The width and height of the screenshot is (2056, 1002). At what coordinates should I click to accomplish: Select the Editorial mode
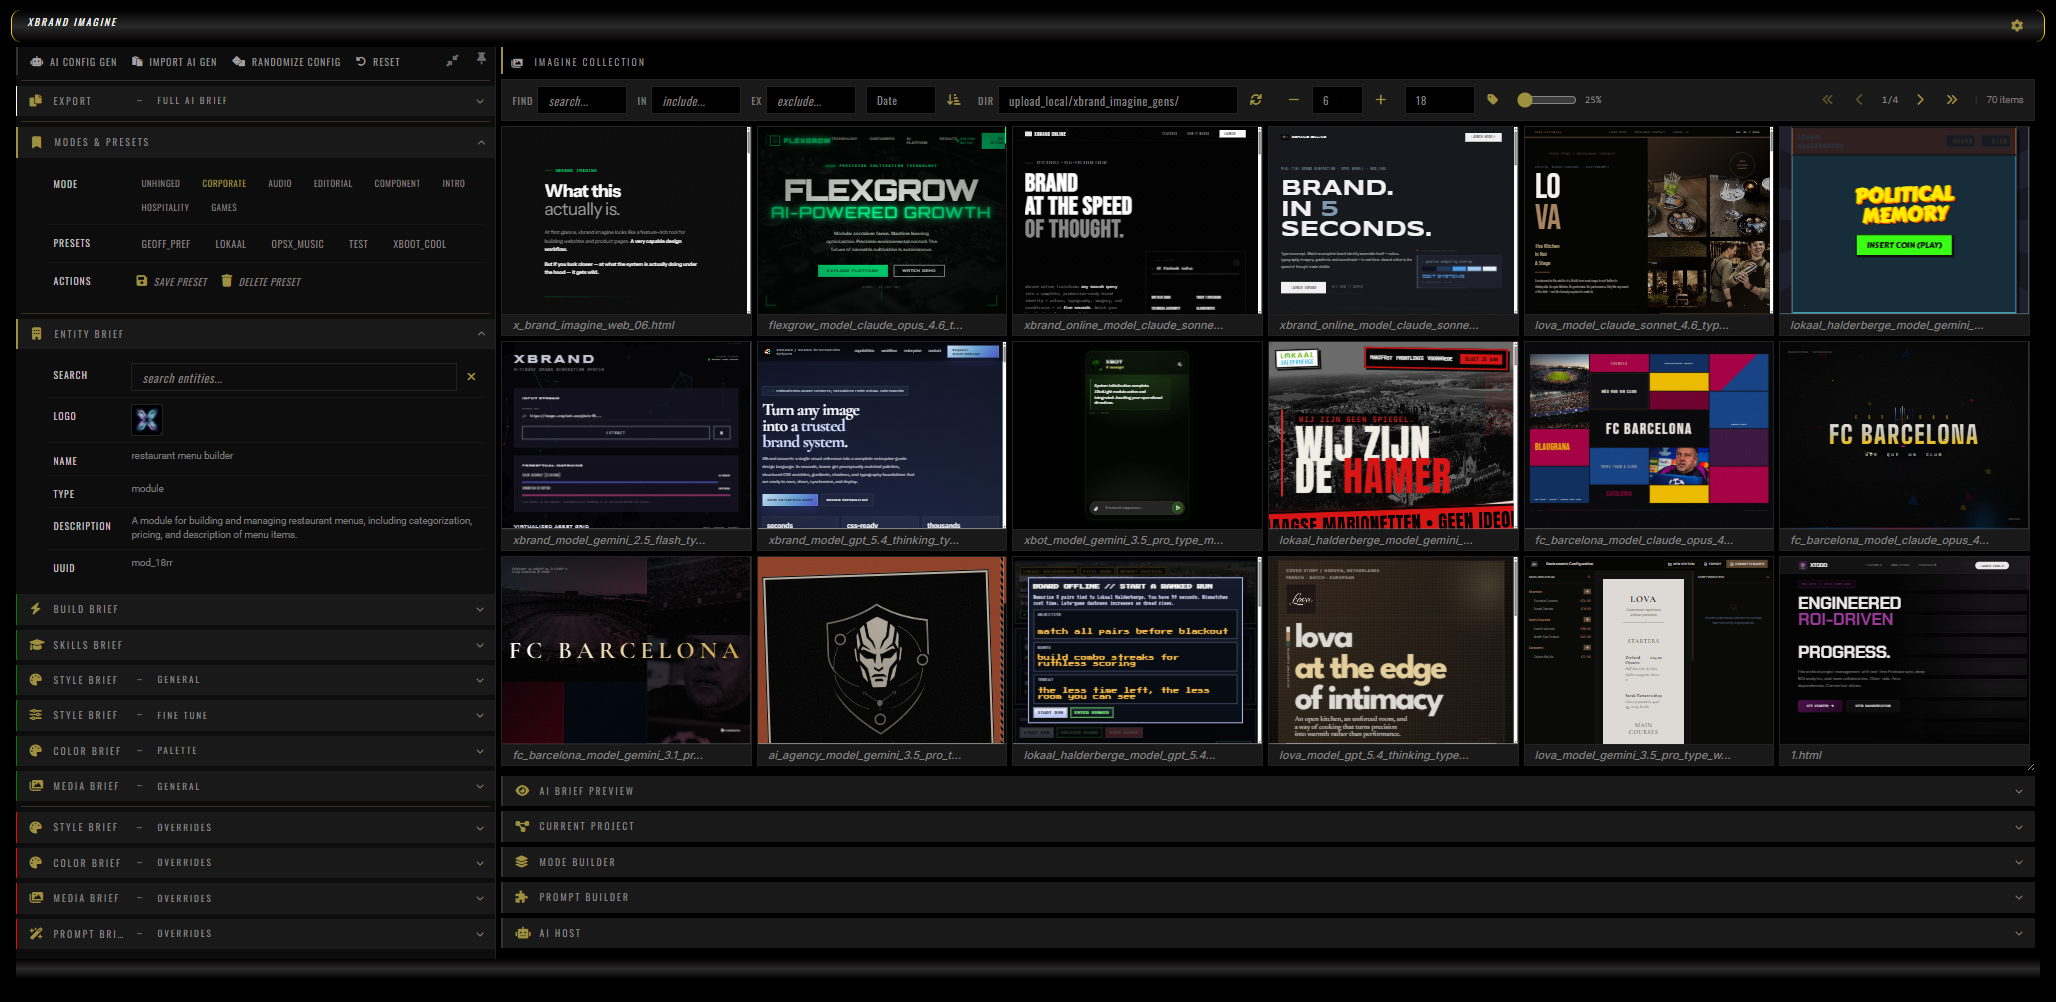[x=333, y=184]
